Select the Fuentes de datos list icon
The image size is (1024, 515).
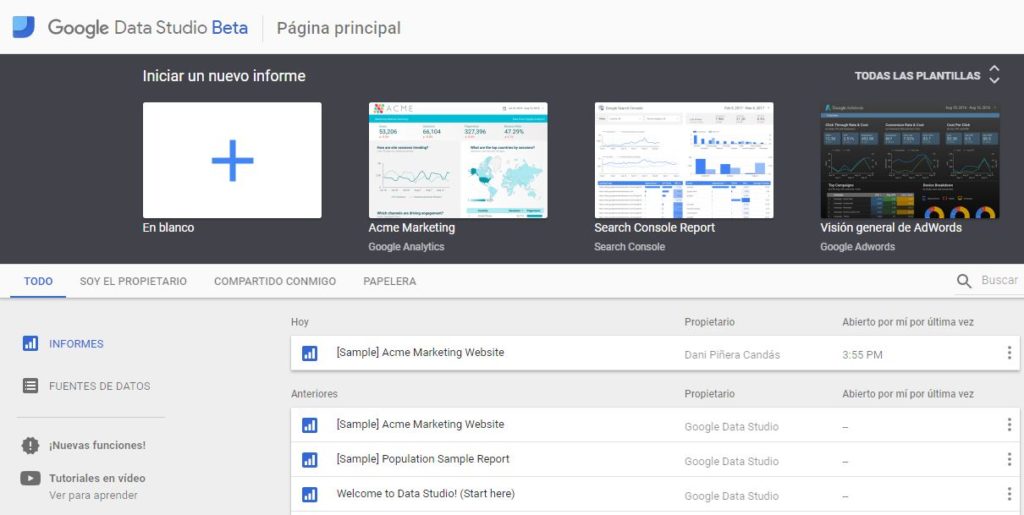coord(30,386)
